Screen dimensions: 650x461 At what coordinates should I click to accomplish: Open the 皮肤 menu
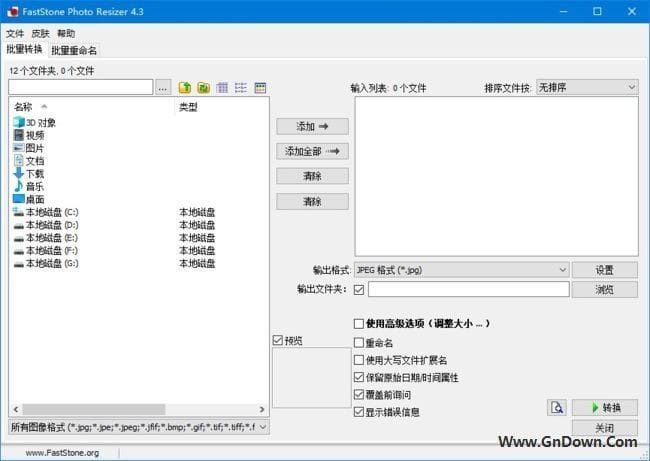[41, 34]
